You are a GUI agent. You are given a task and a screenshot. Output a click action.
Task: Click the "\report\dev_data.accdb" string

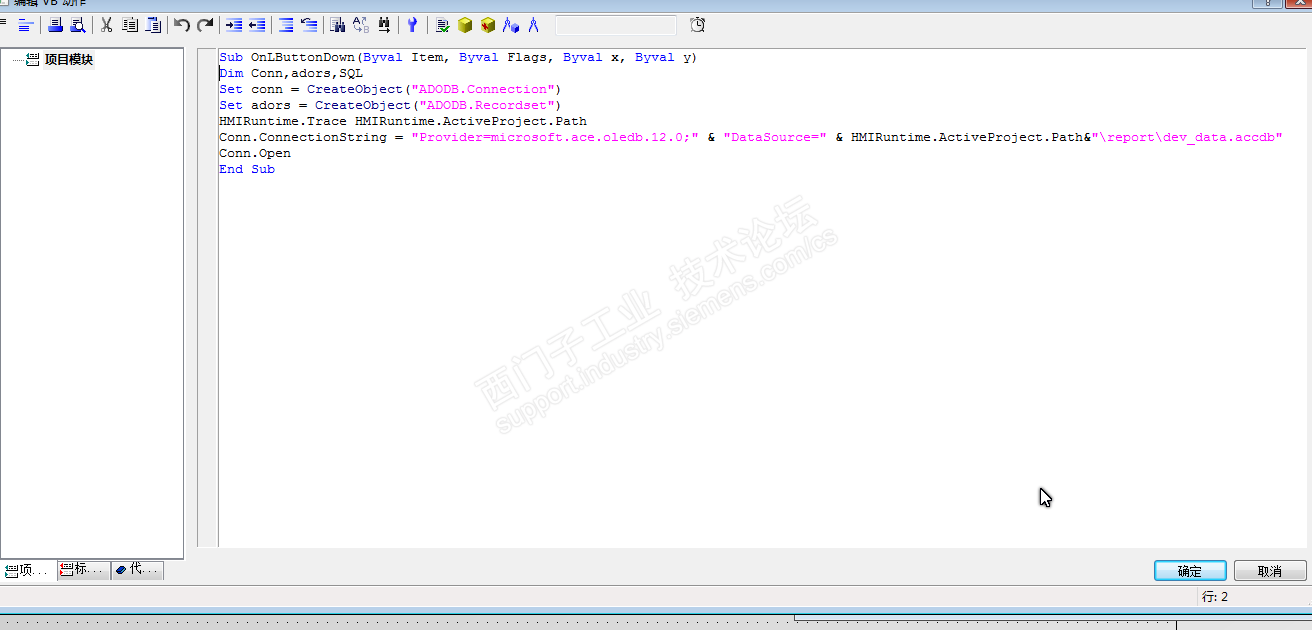pyautogui.click(x=1187, y=137)
